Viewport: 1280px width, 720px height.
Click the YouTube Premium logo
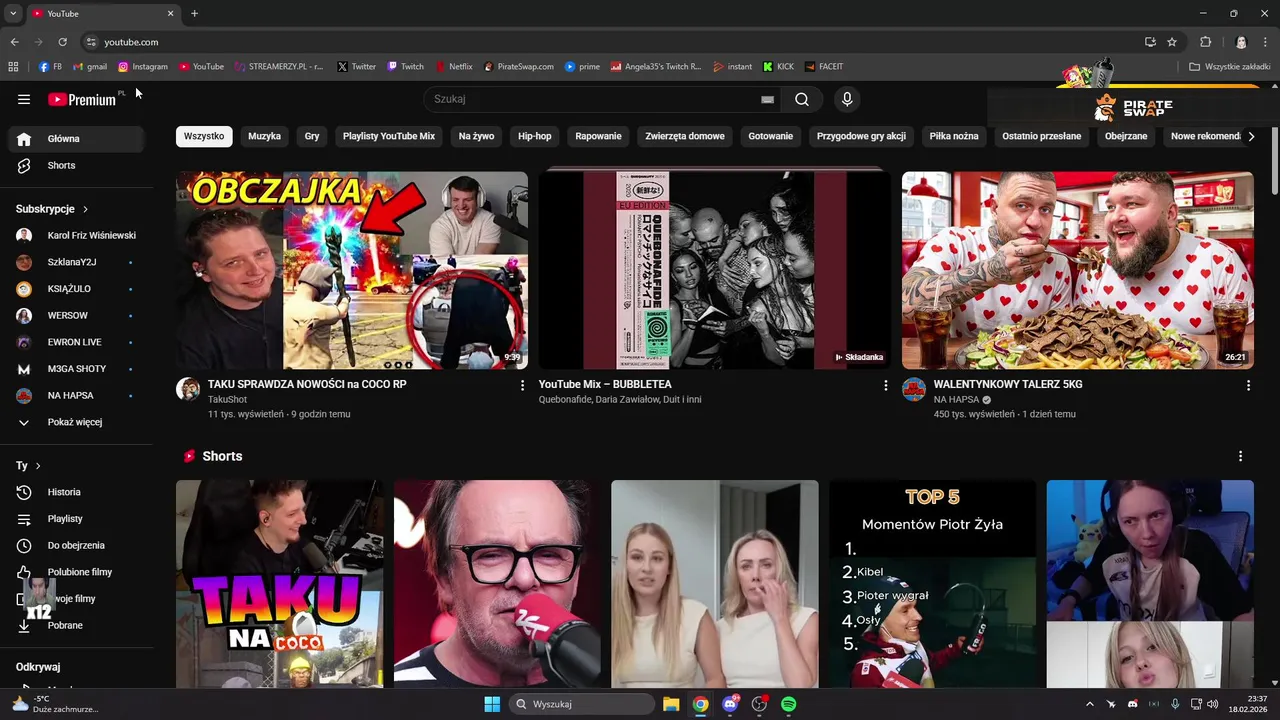(82, 99)
